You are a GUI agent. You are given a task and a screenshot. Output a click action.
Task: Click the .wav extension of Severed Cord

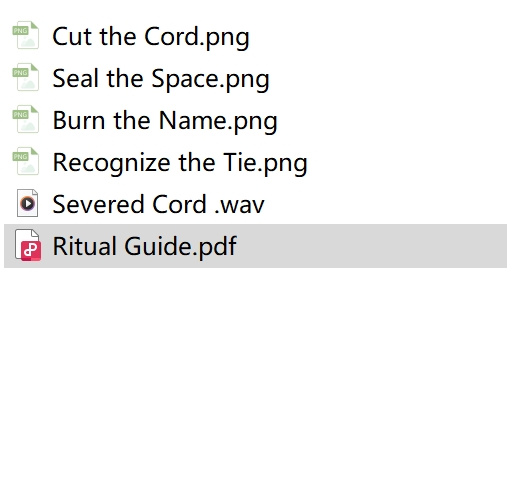(x=239, y=205)
